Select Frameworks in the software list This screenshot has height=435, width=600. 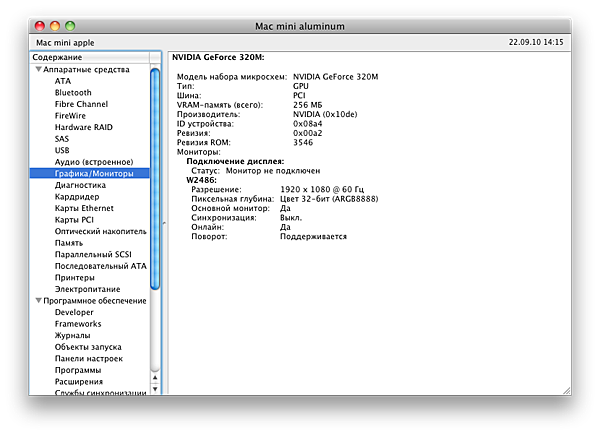pos(78,324)
